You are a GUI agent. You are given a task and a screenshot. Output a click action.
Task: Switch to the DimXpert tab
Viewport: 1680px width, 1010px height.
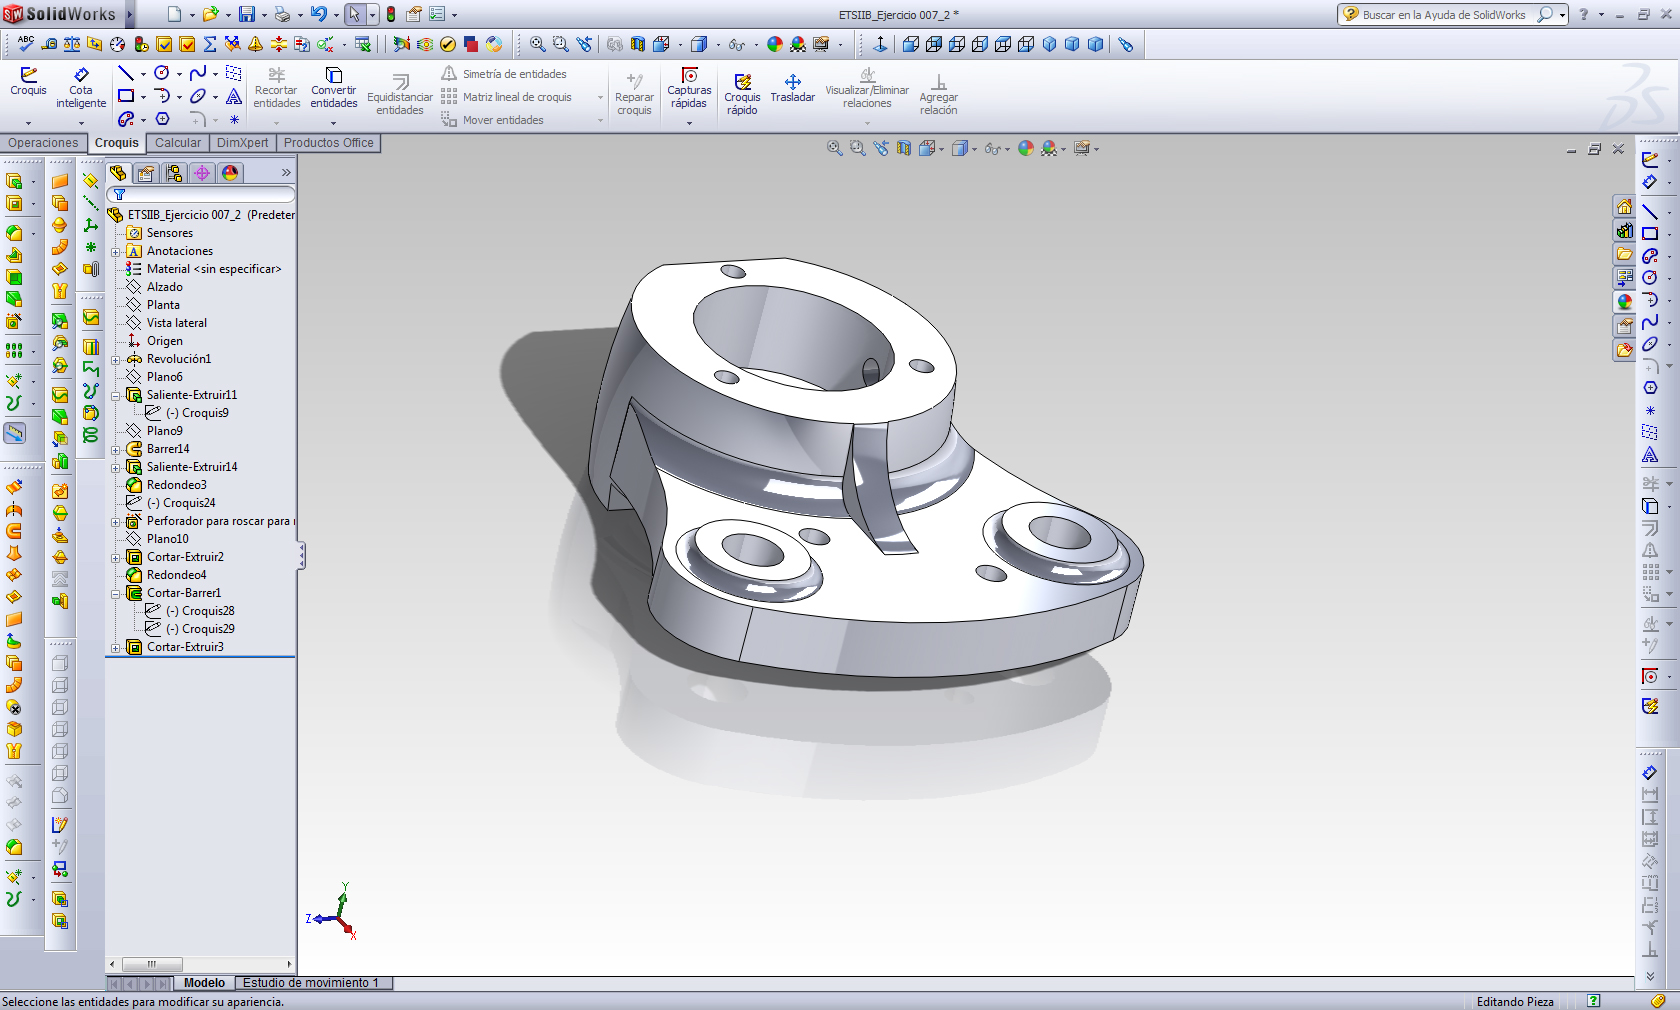click(x=243, y=143)
